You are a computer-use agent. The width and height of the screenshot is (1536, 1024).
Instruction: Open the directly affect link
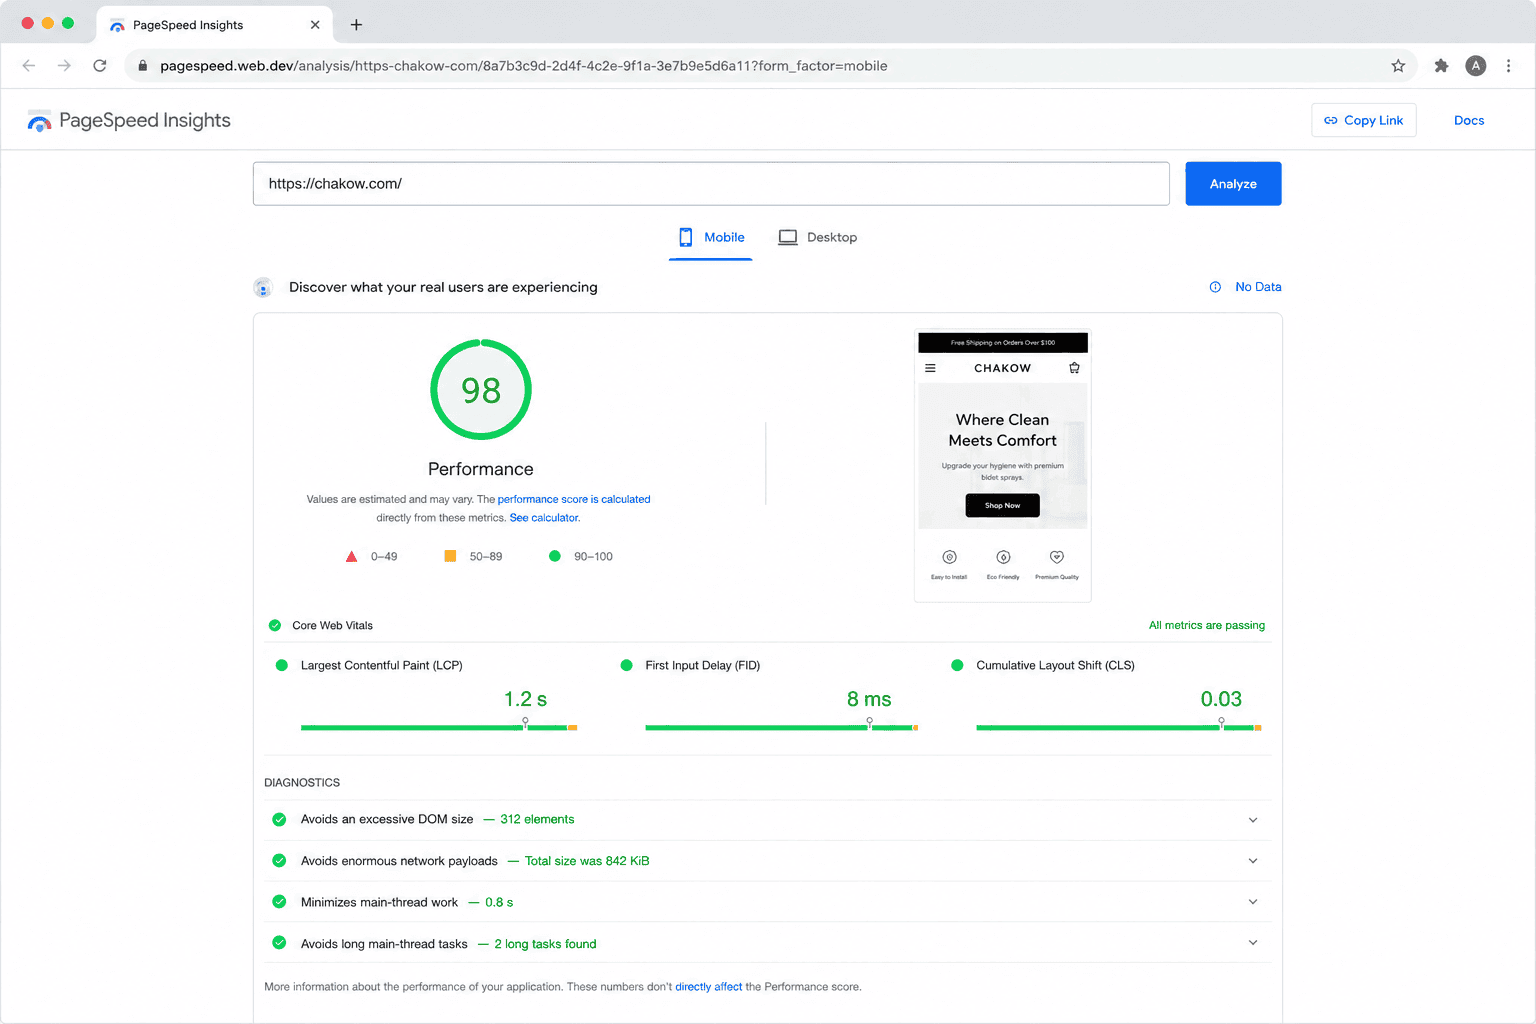click(x=709, y=987)
